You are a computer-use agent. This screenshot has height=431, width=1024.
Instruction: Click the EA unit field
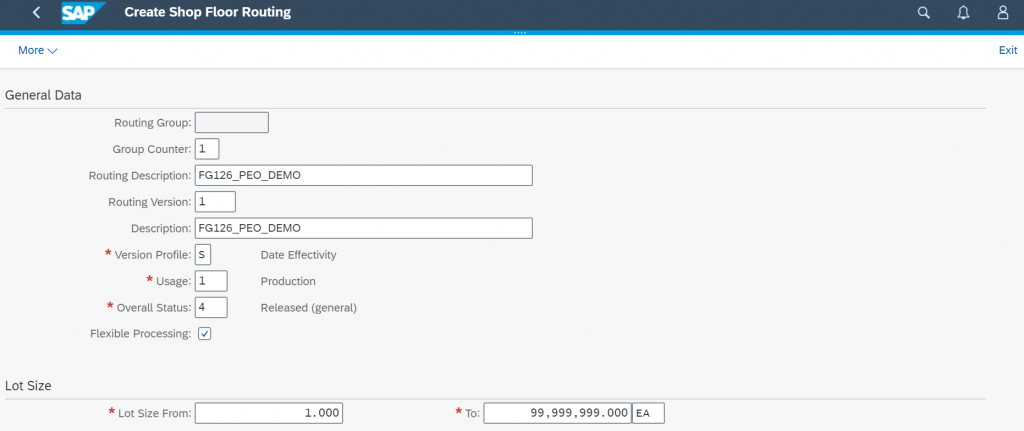point(648,413)
